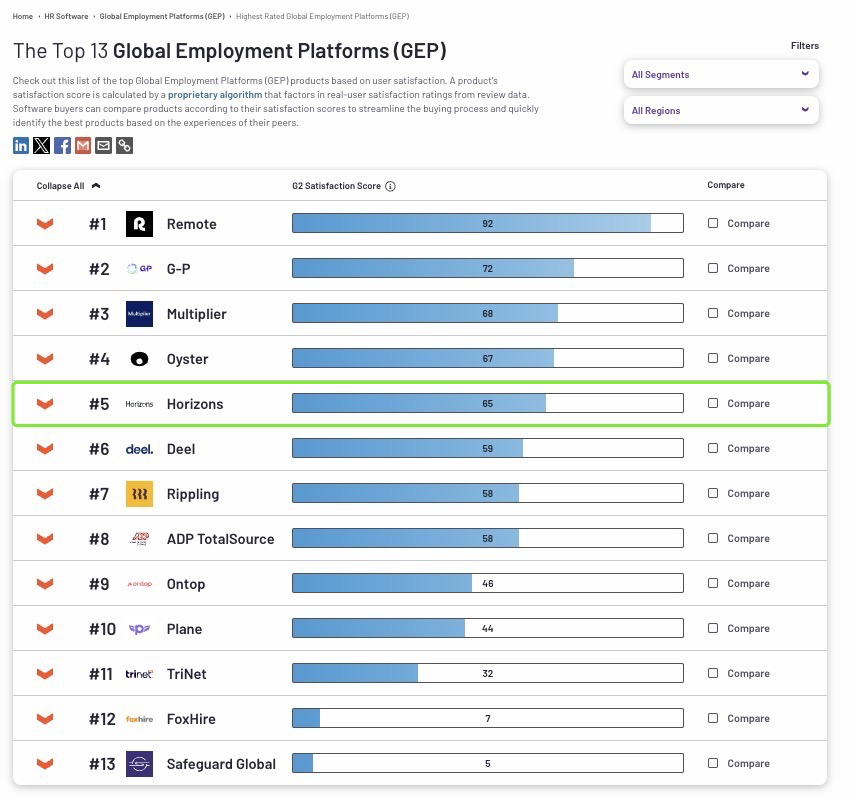The height and width of the screenshot is (796, 853).
Task: Share by email envelope icon
Action: pyautogui.click(x=103, y=145)
